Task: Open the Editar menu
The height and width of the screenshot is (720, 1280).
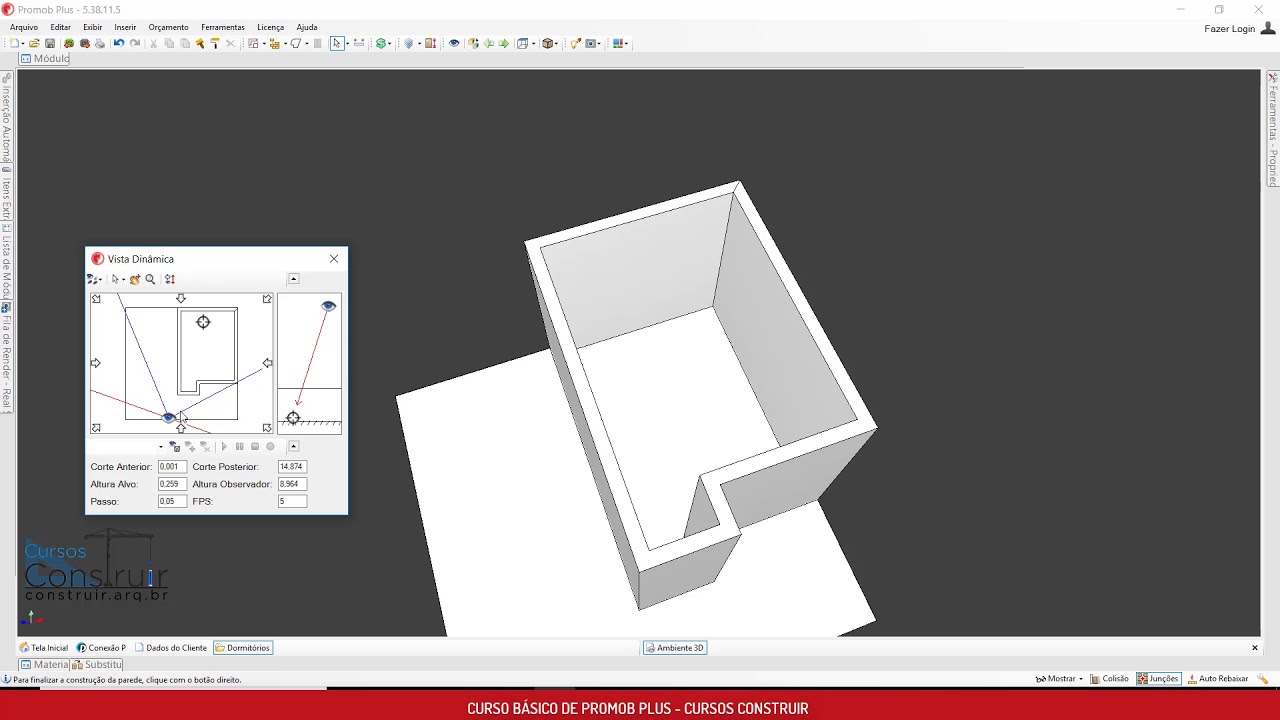Action: [x=60, y=27]
